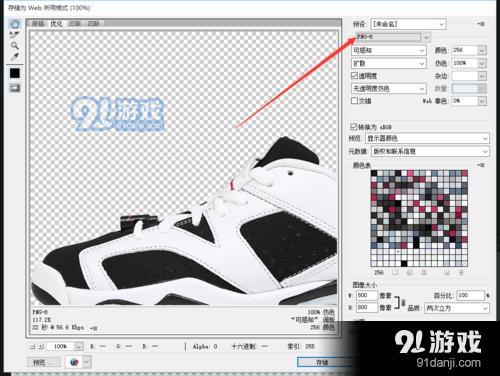Switch to the 原稿 tab

tap(38, 24)
